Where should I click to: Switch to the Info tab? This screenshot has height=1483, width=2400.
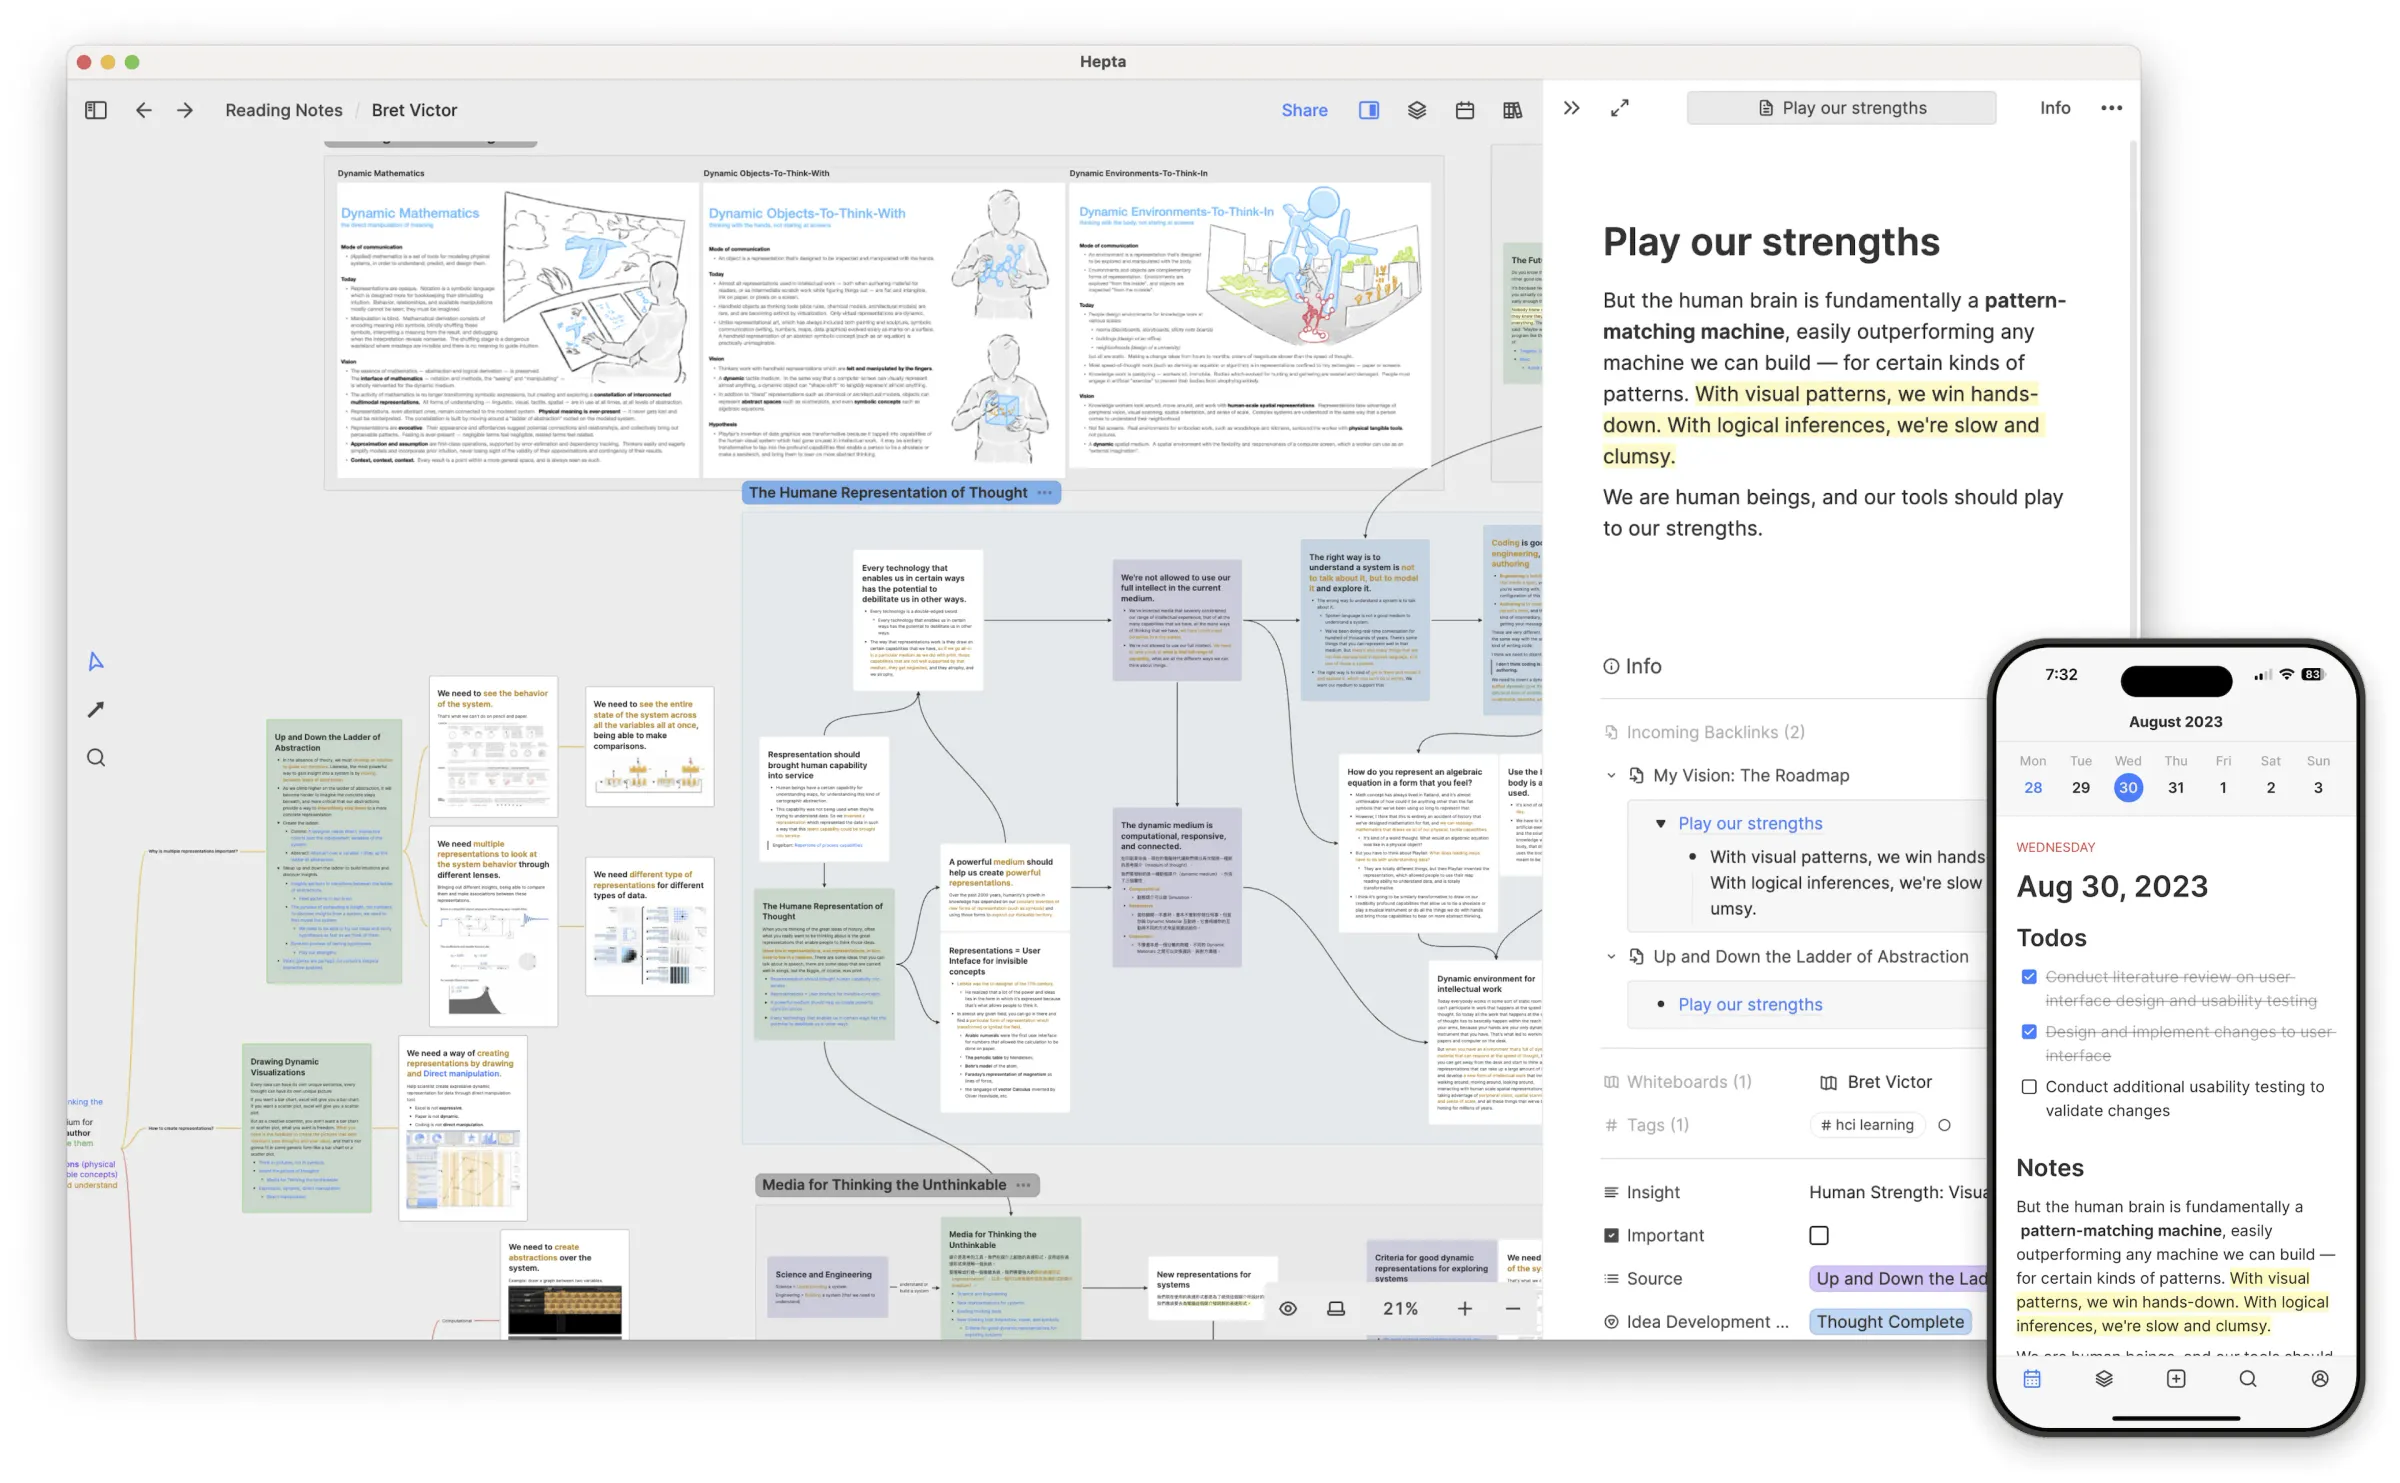coord(2055,108)
